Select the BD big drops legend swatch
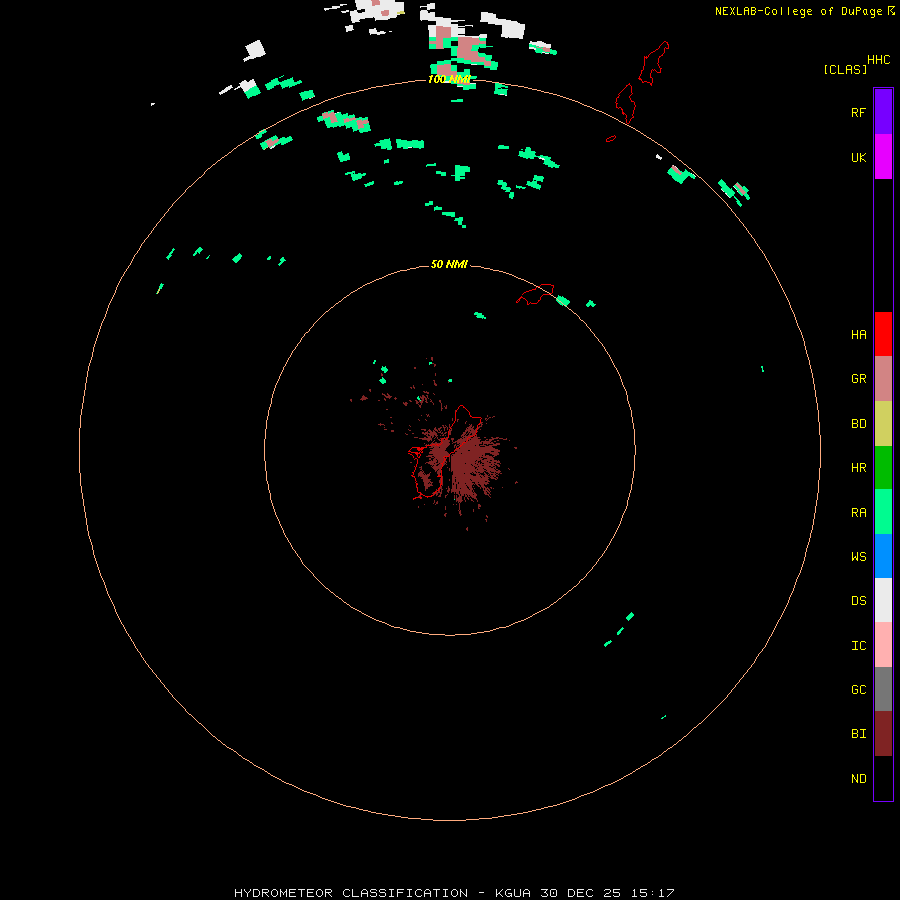 click(x=883, y=424)
